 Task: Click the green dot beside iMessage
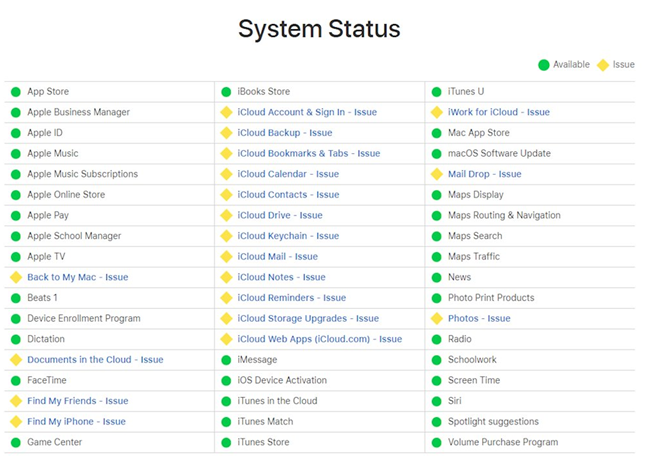pyautogui.click(x=226, y=360)
